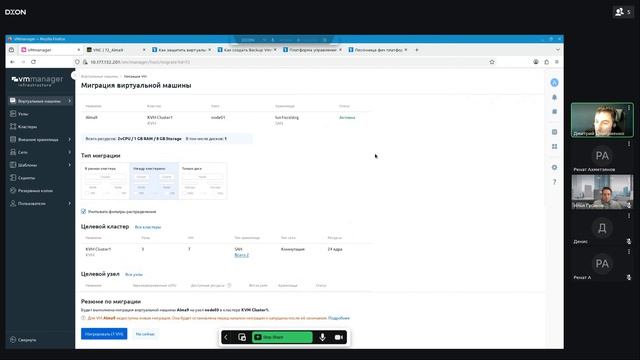Viewport: 640px width, 360px height.
Task: Switch to 'Платформа управления' tab
Action: coord(312,50)
